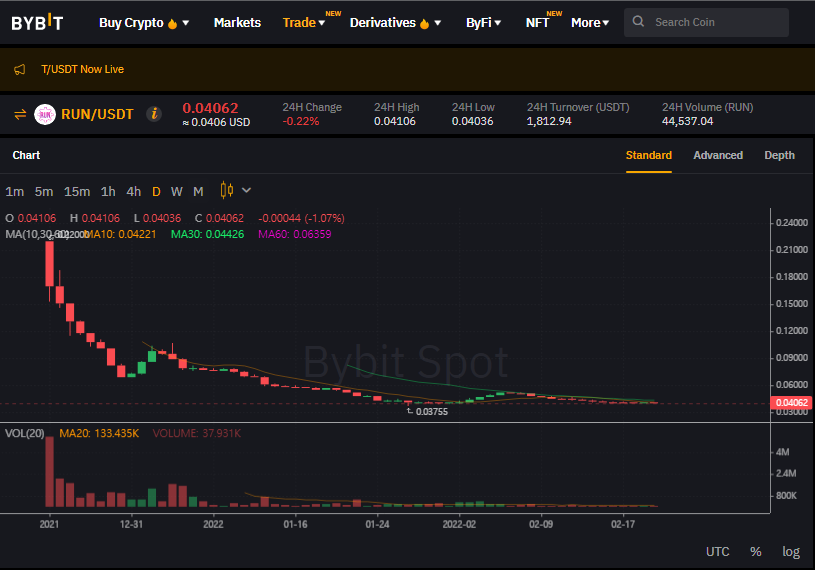Click the search magnifier icon
The width and height of the screenshot is (815, 570).
point(638,22)
